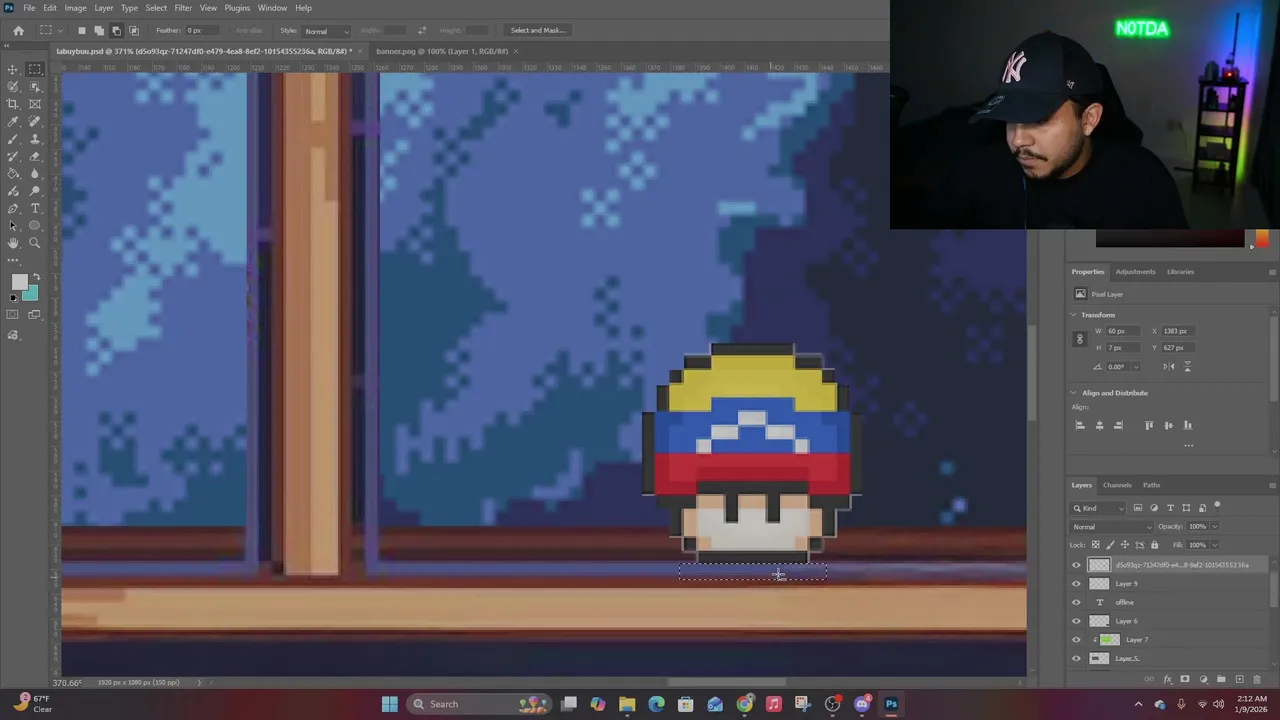Select the Eyedropper tool
The height and width of the screenshot is (720, 1280).
click(13, 121)
